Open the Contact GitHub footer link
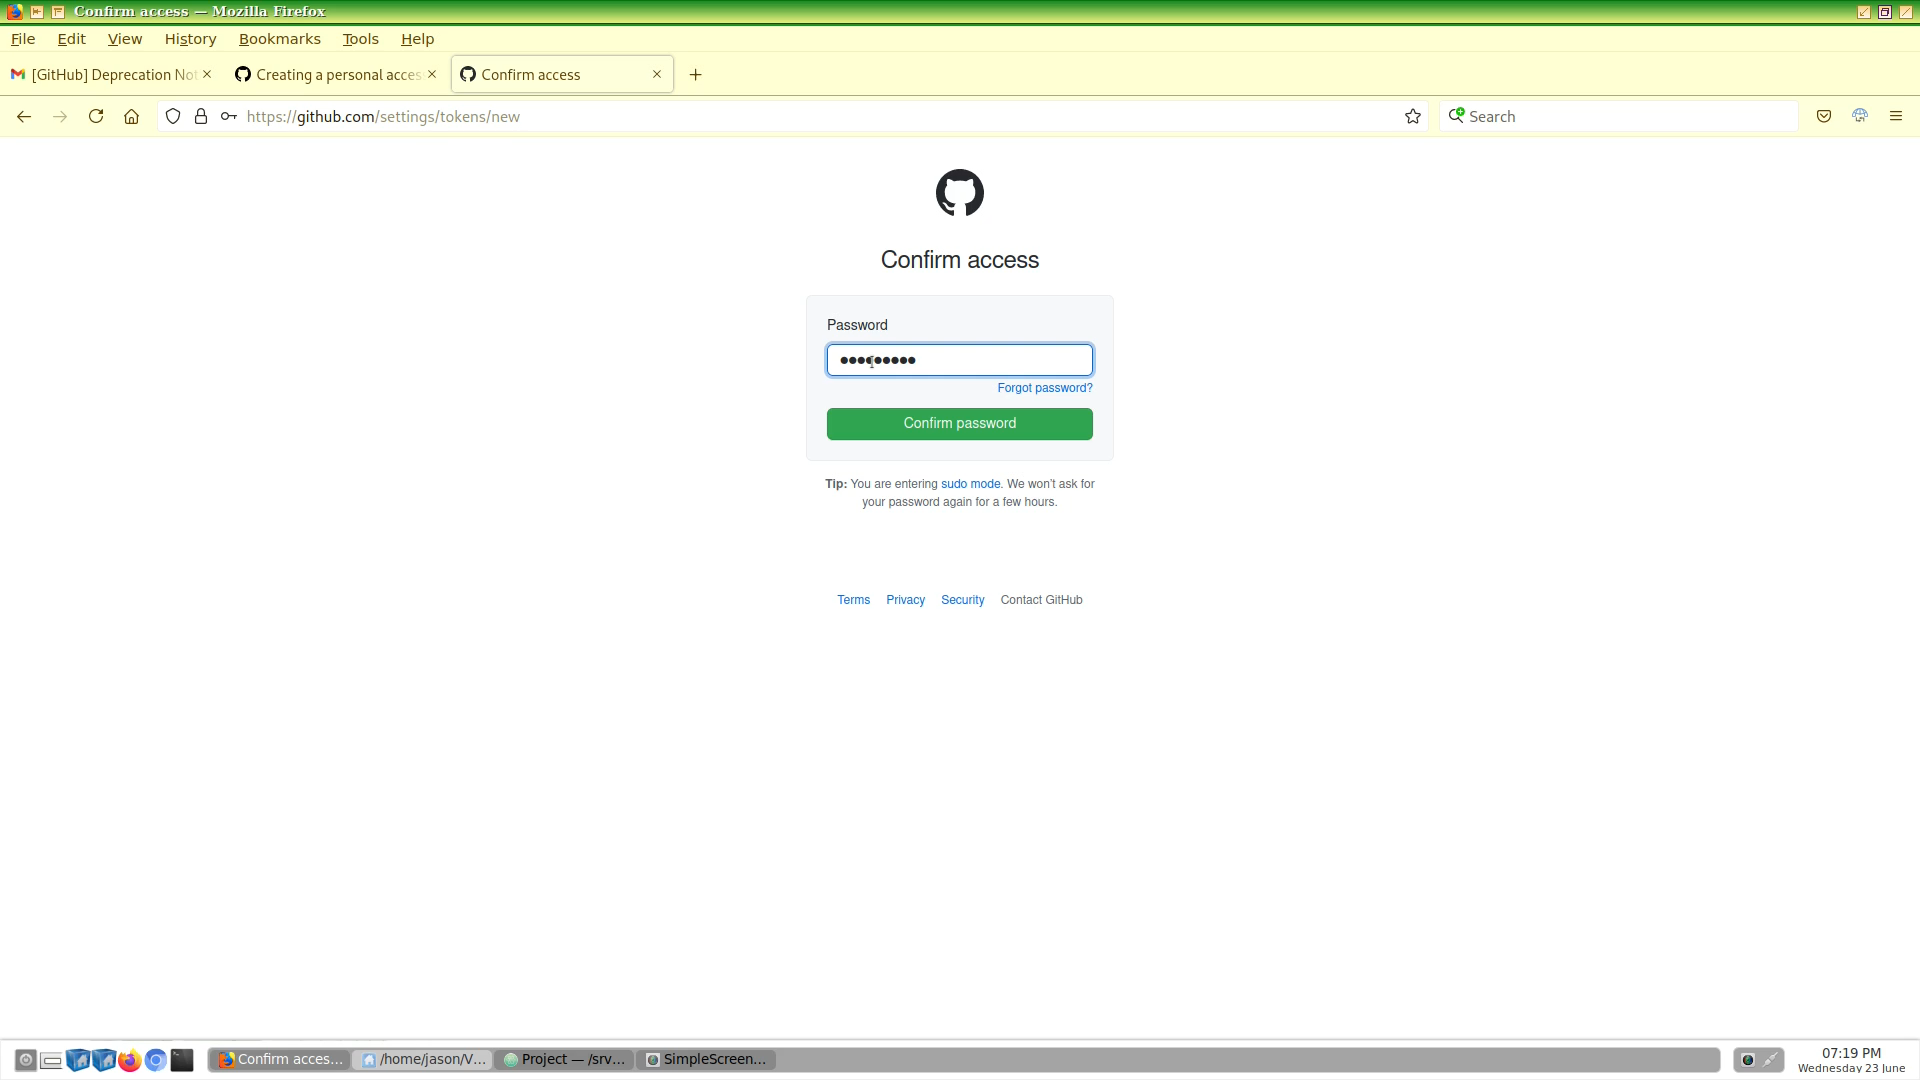This screenshot has height=1080, width=1920. click(1041, 600)
